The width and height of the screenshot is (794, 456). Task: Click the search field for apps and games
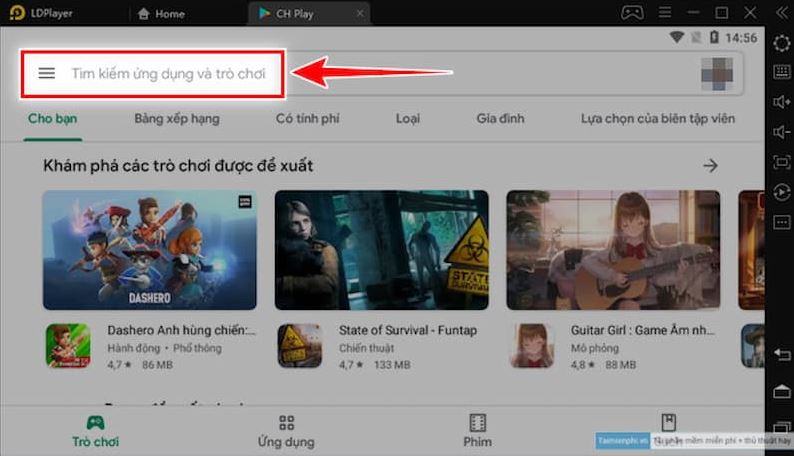(x=168, y=74)
